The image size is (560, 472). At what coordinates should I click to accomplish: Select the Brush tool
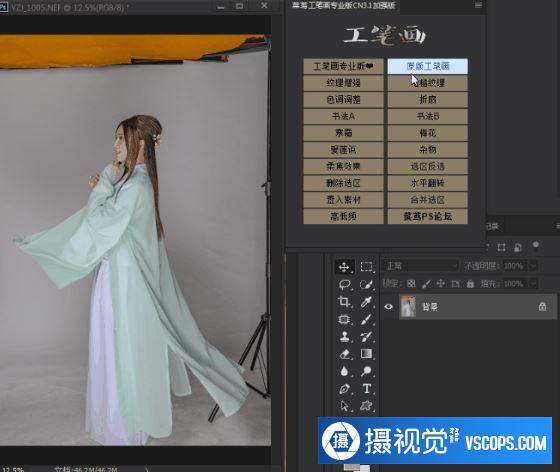[x=366, y=319]
